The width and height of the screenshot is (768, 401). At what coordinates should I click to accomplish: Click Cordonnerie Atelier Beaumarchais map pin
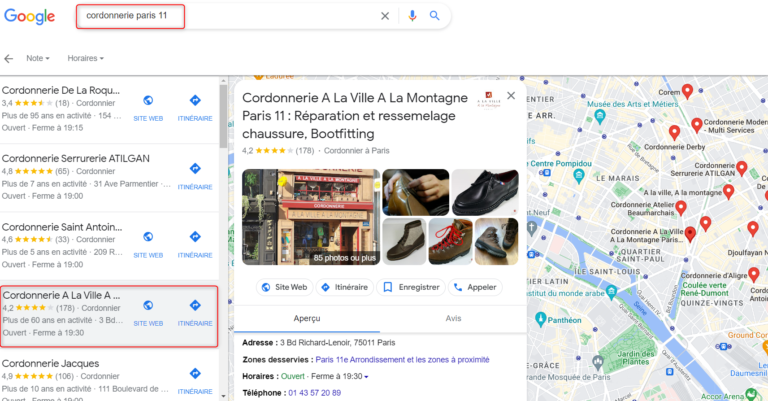pyautogui.click(x=681, y=208)
